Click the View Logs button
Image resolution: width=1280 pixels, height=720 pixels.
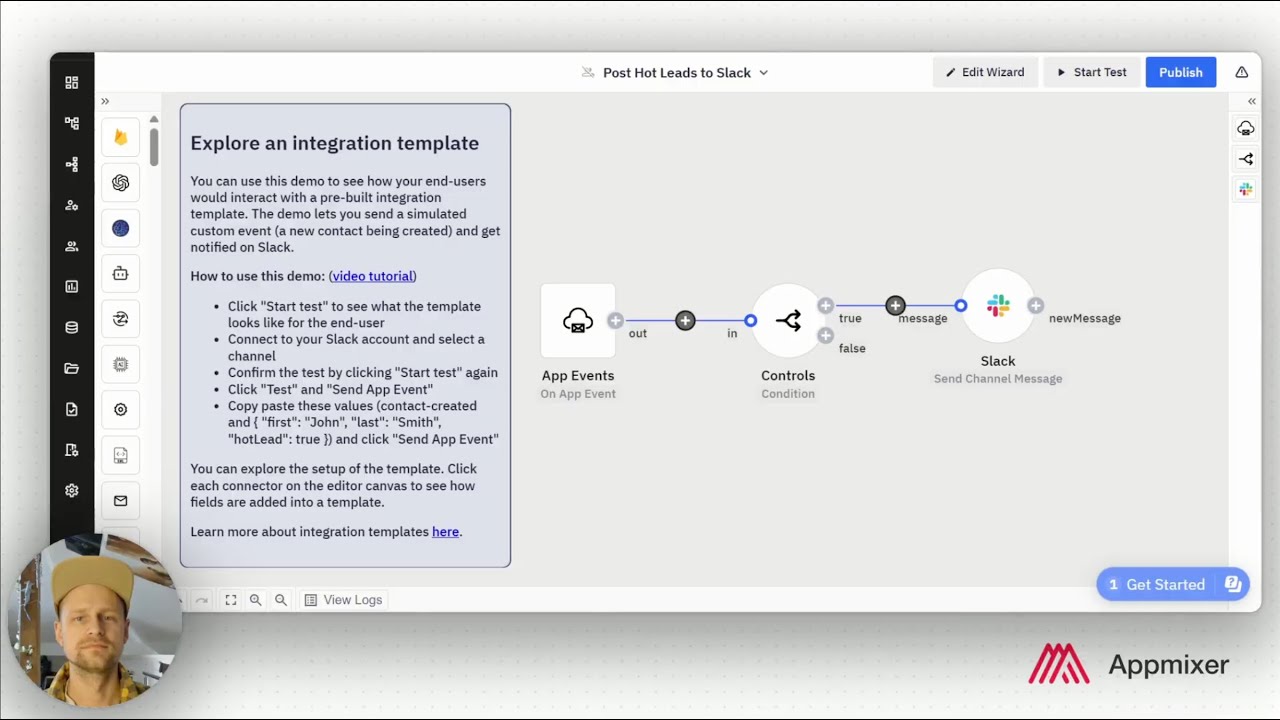pyautogui.click(x=343, y=600)
